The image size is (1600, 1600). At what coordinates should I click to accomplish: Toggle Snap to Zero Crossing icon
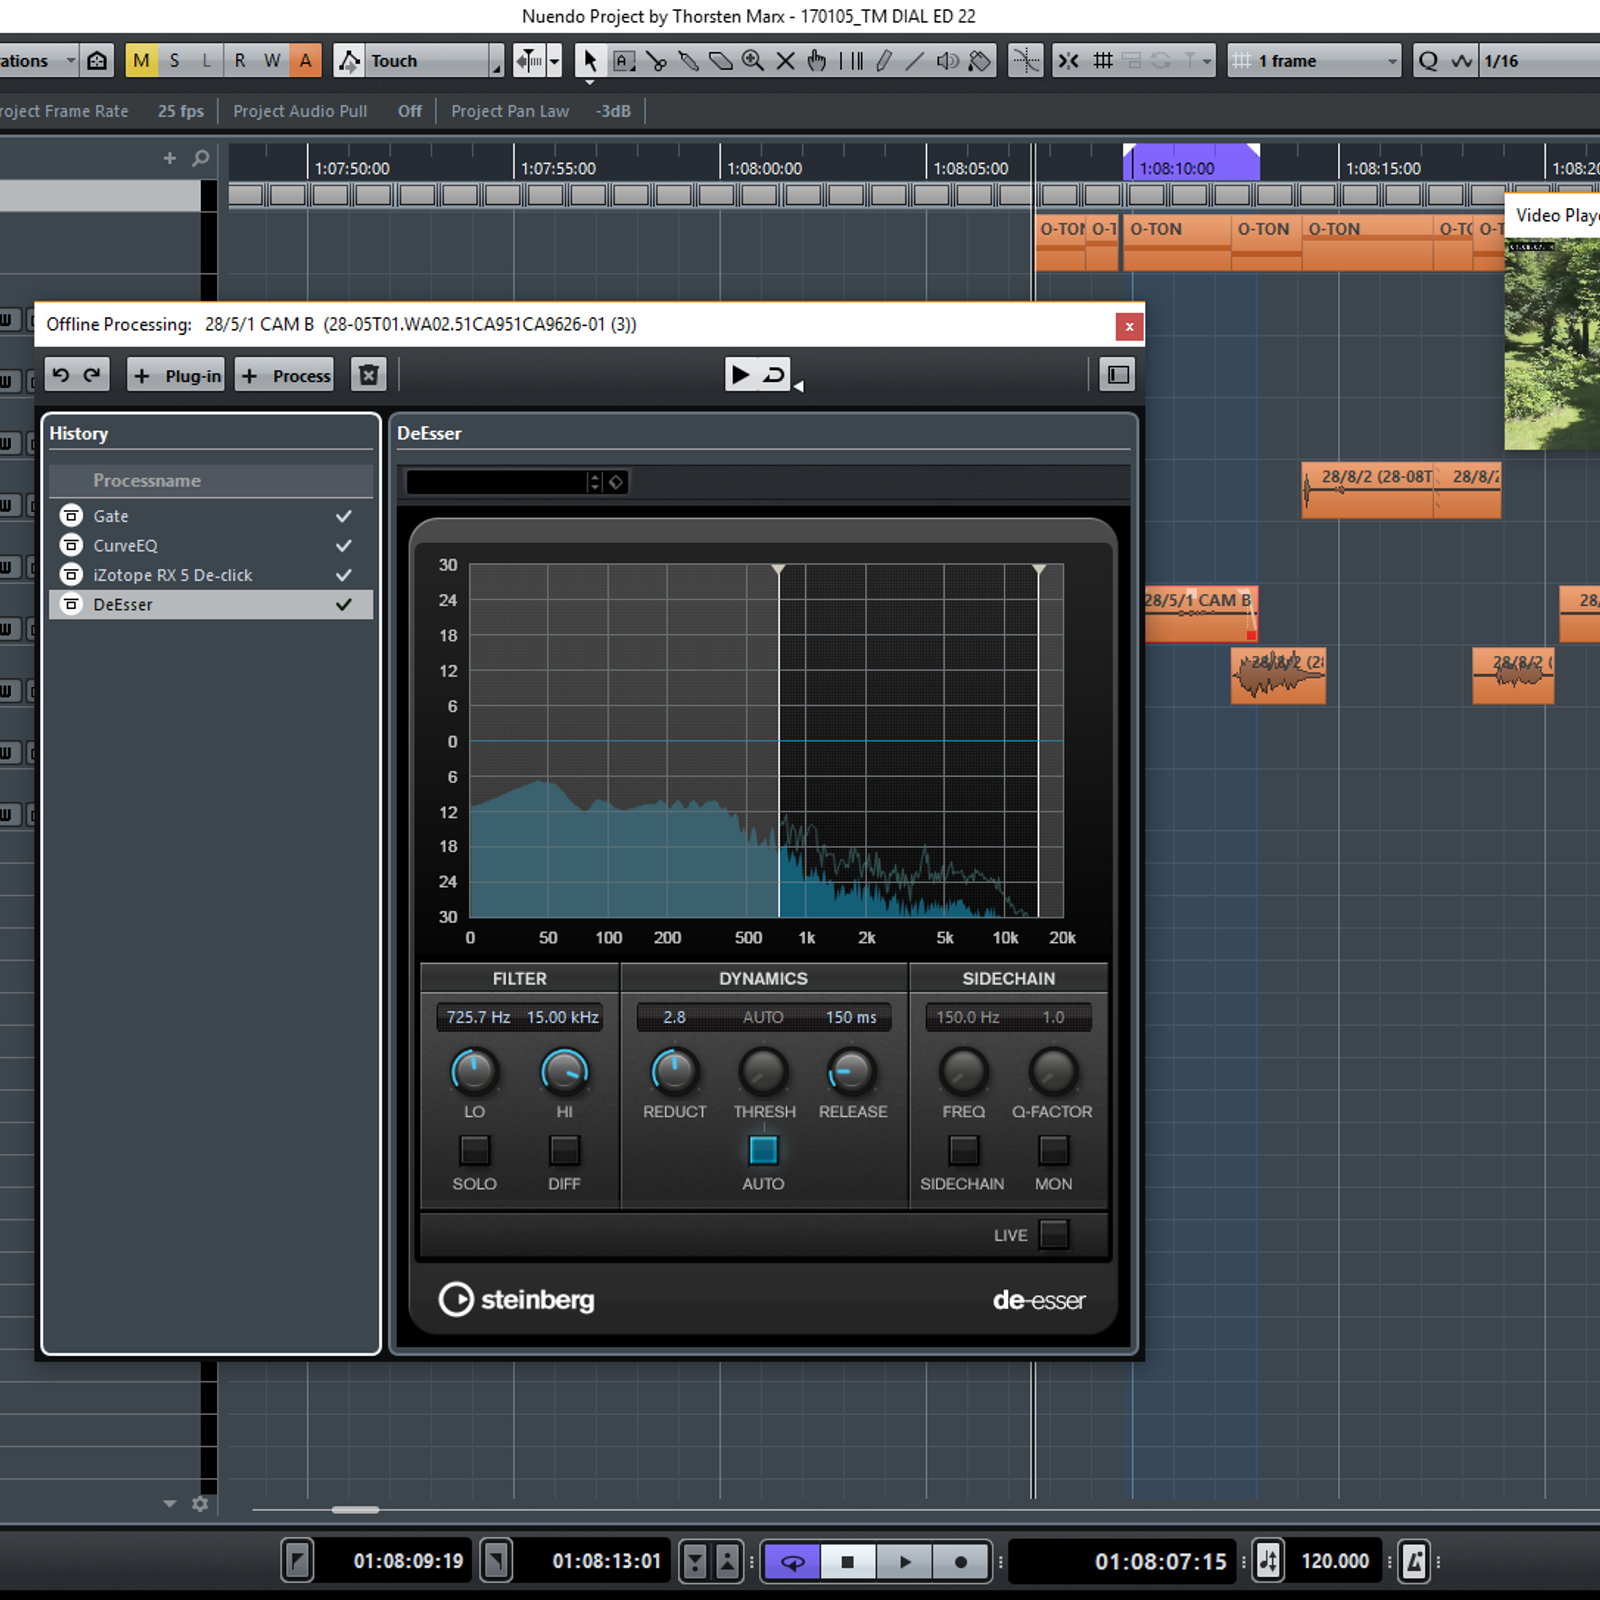click(1025, 61)
